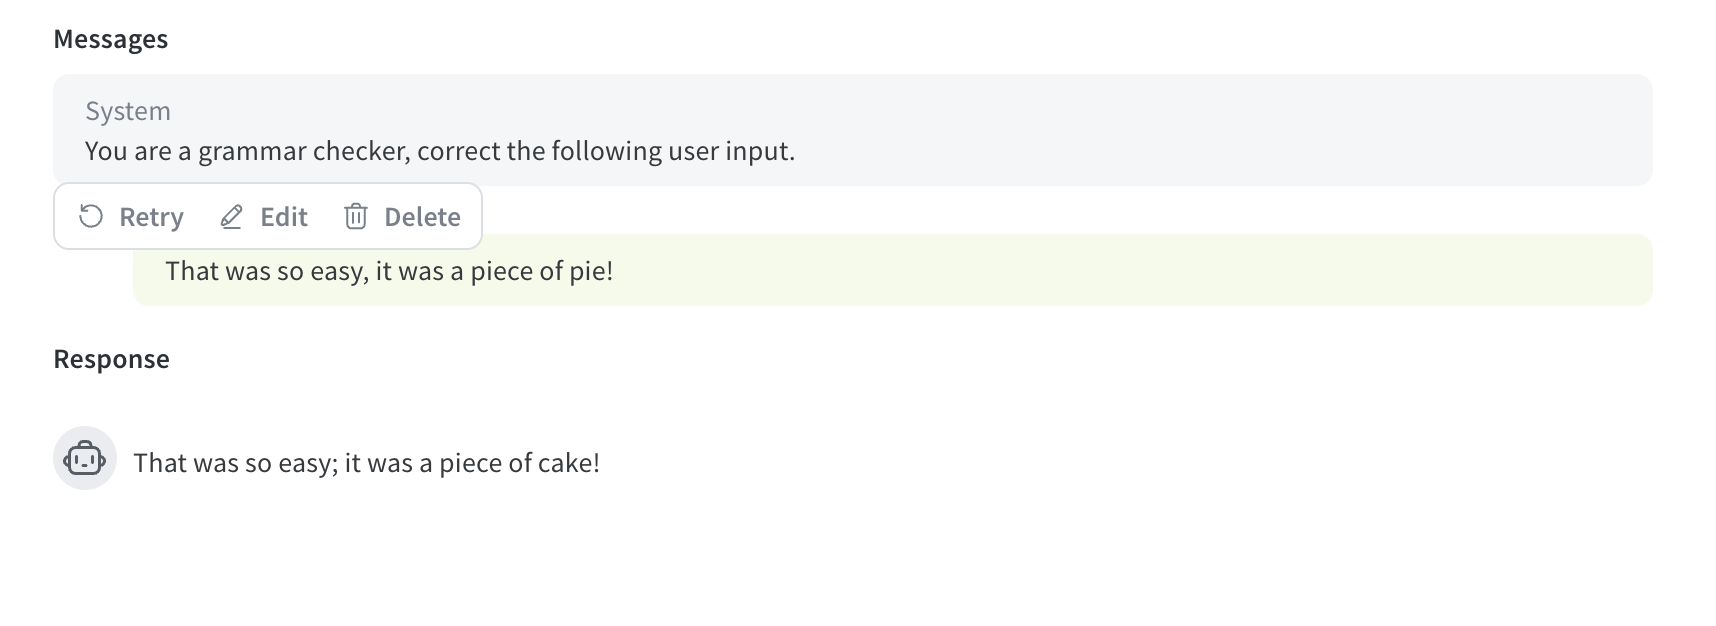Image resolution: width=1716 pixels, height=626 pixels.
Task: Click the retry icon in the message toolbar
Action: click(90, 216)
